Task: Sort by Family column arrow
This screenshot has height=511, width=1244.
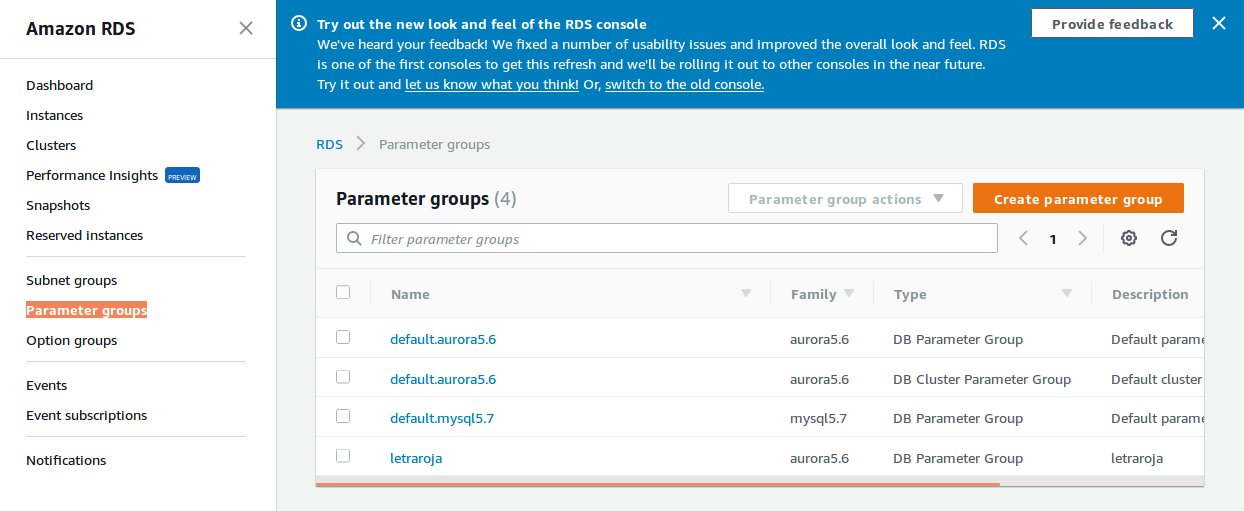Action: pyautogui.click(x=849, y=293)
